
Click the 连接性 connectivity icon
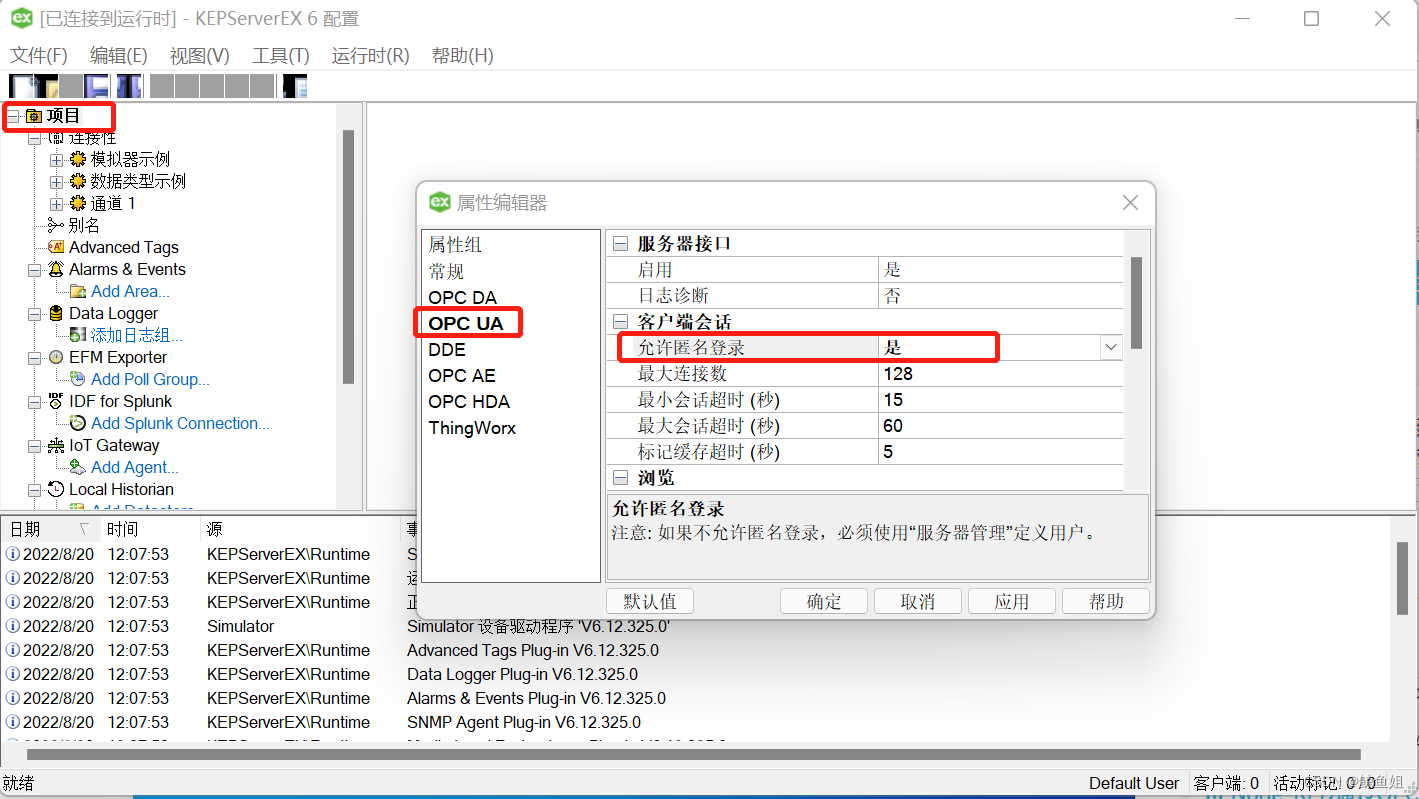[x=56, y=138]
